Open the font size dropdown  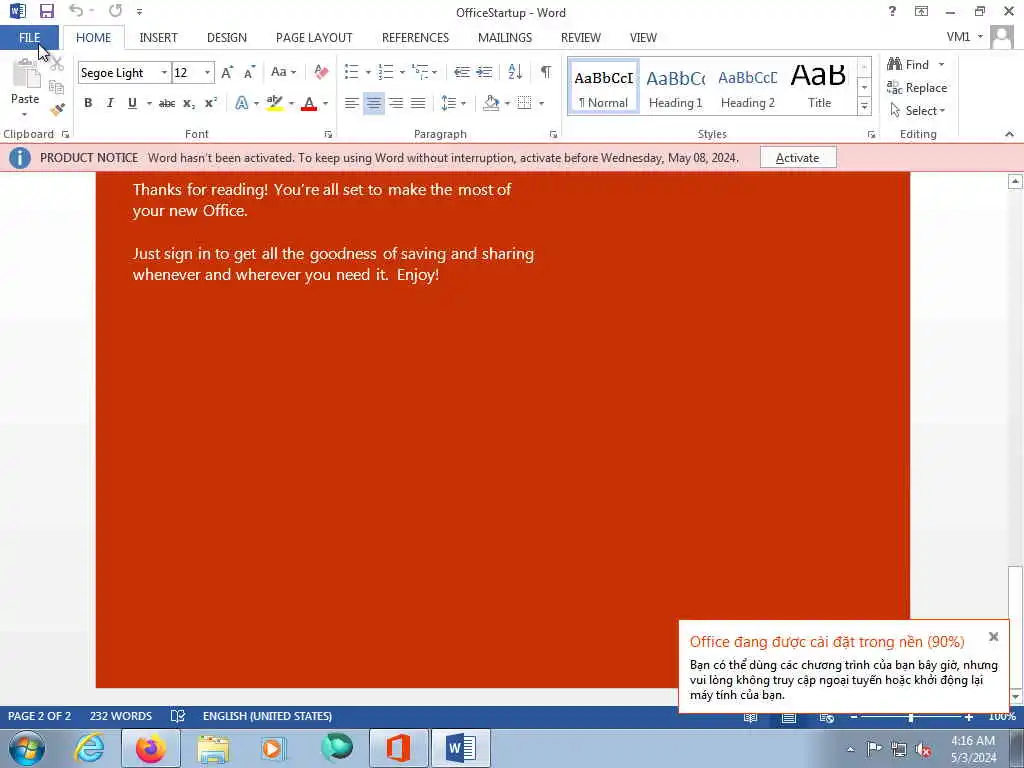pos(208,72)
